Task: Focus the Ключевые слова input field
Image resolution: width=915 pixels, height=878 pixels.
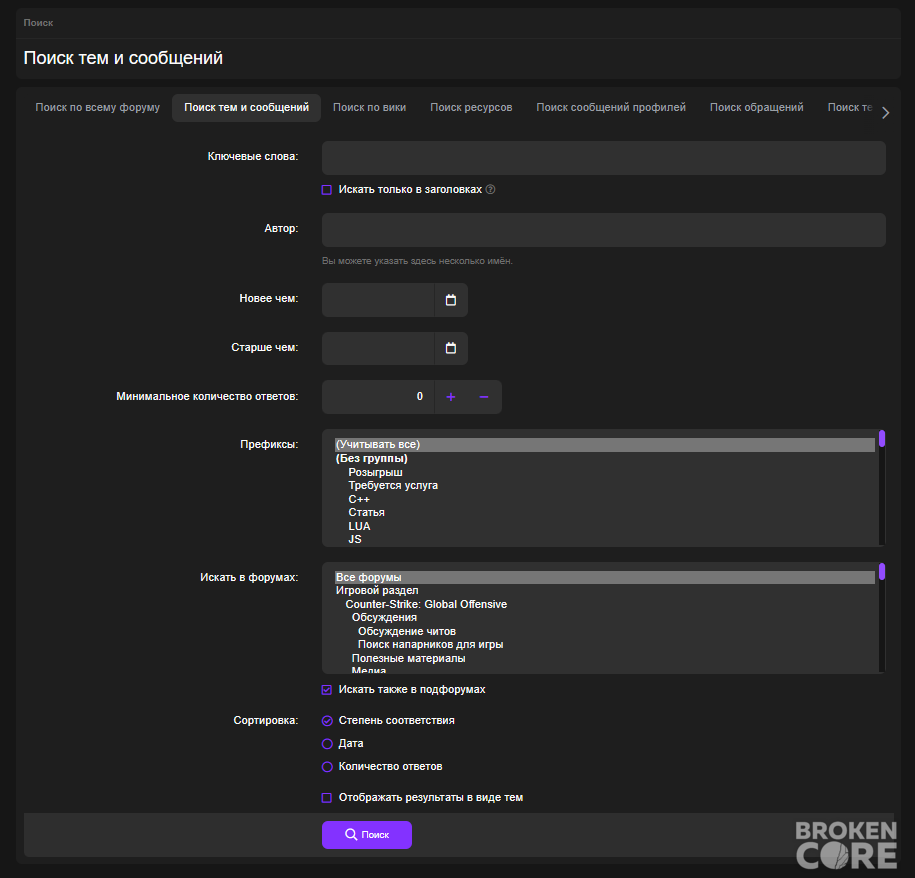Action: point(603,158)
